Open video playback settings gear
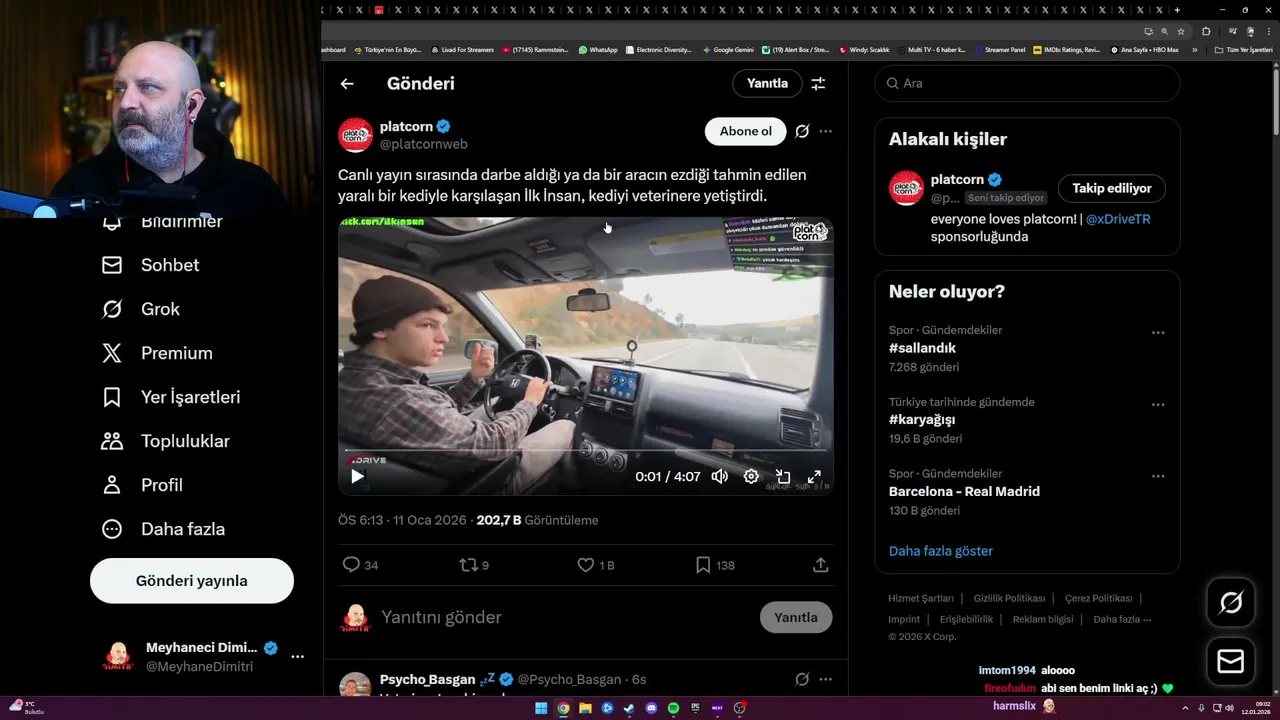The height and width of the screenshot is (720, 1280). pyautogui.click(x=751, y=476)
